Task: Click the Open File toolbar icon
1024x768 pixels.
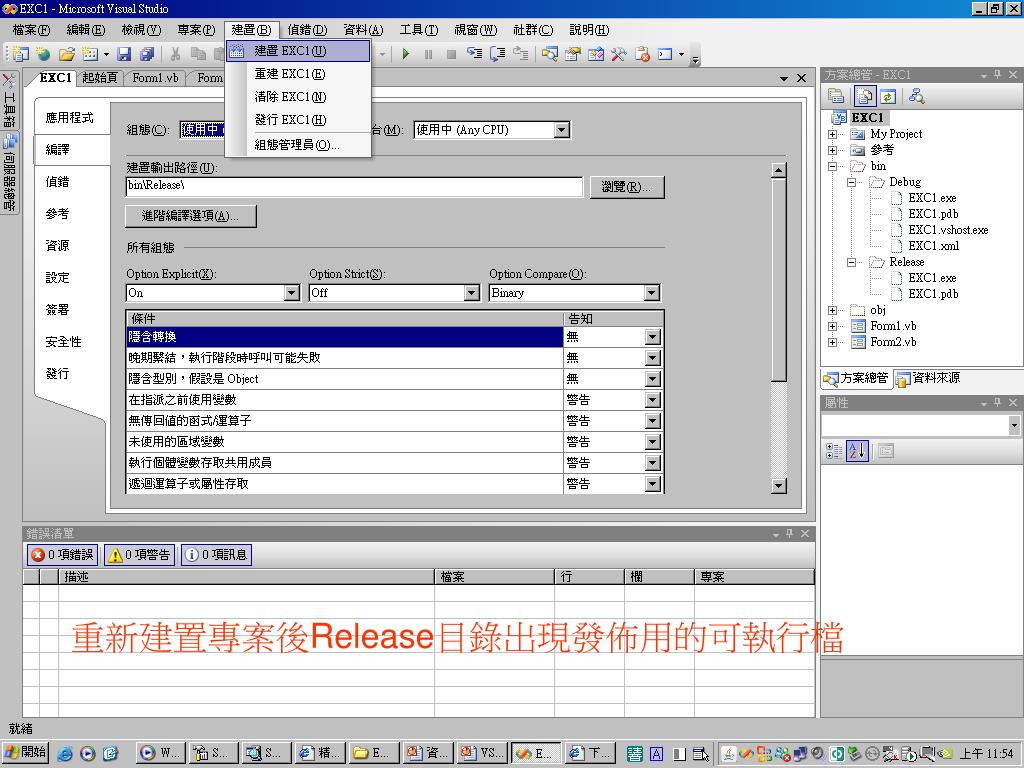Action: point(67,54)
